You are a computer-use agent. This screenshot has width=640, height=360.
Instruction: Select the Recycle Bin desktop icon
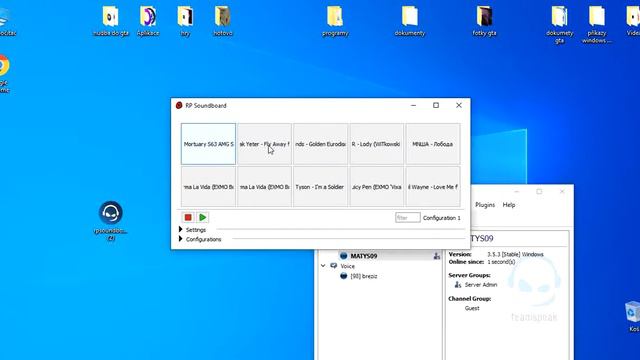pos(632,316)
